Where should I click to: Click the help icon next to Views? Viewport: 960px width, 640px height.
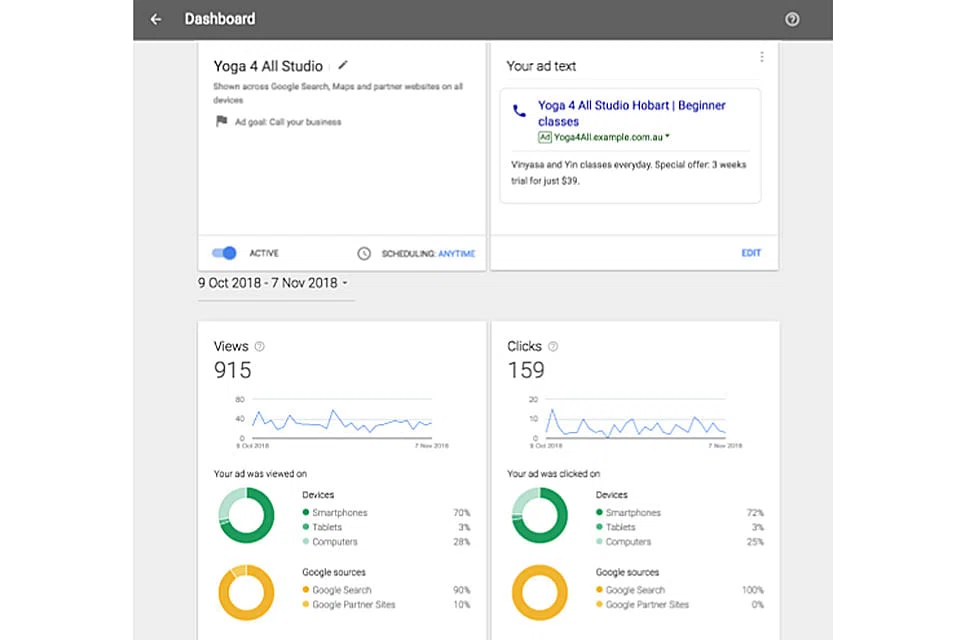(x=260, y=346)
